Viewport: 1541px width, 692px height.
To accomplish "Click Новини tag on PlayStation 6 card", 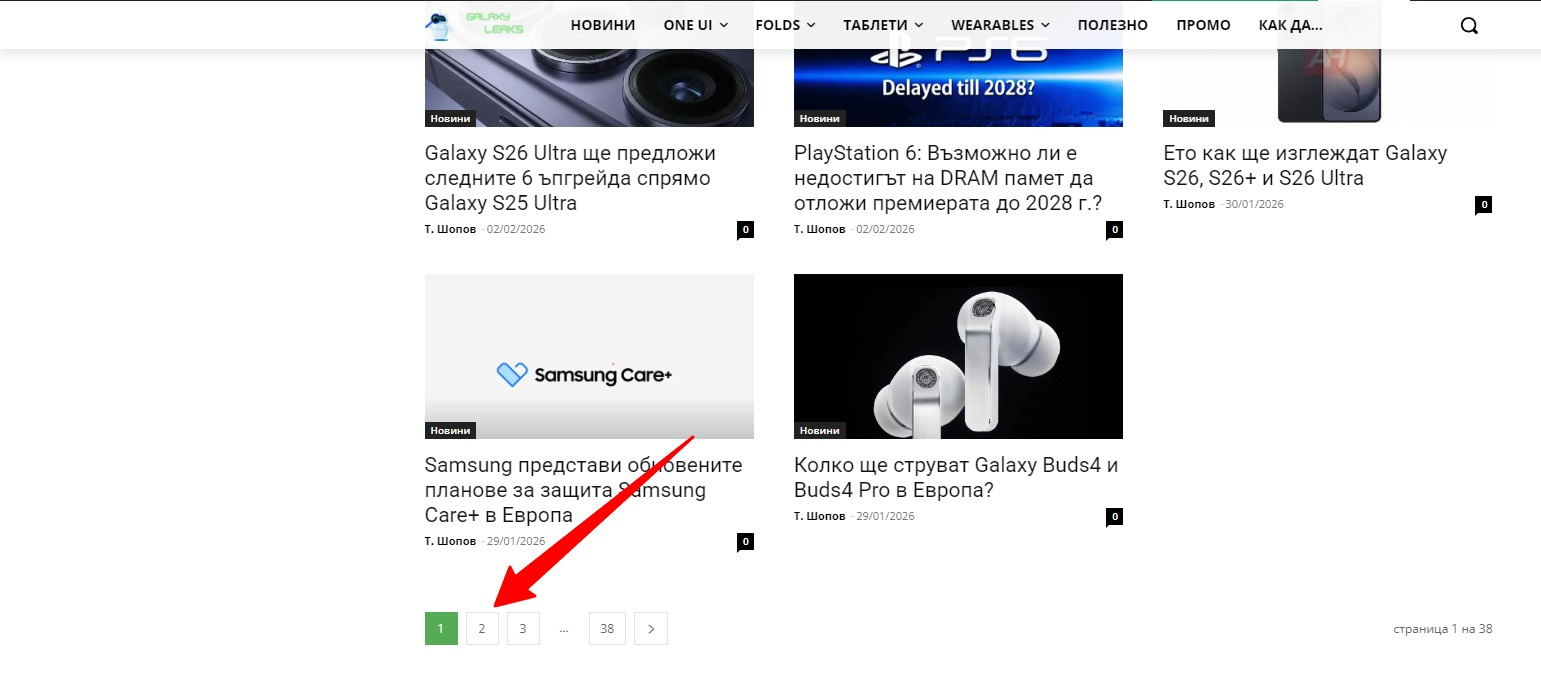I will (819, 119).
